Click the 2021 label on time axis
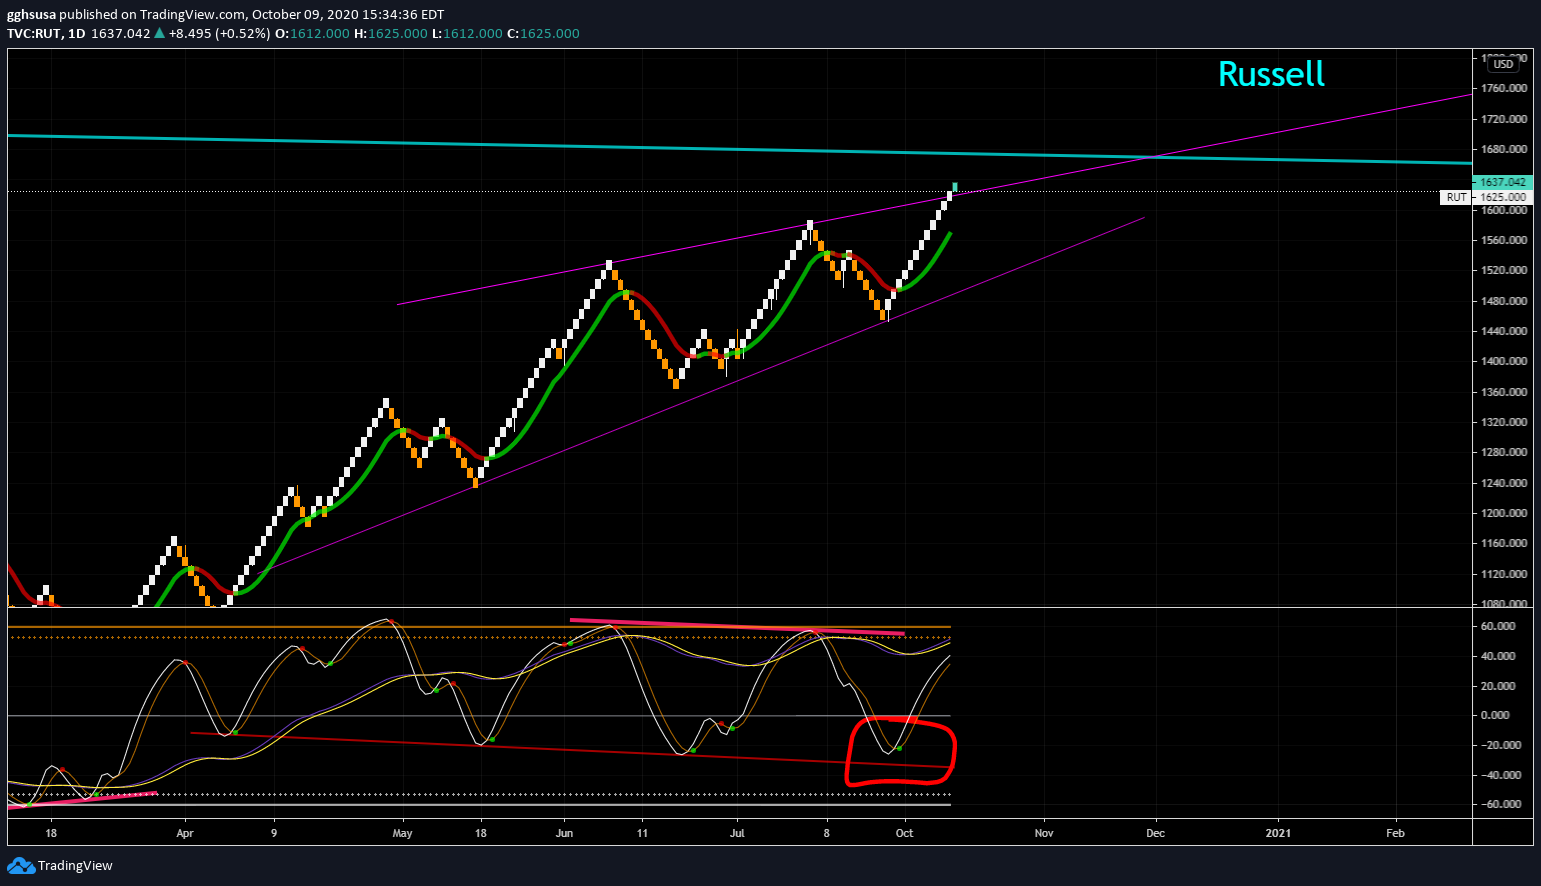1541x886 pixels. [1278, 833]
